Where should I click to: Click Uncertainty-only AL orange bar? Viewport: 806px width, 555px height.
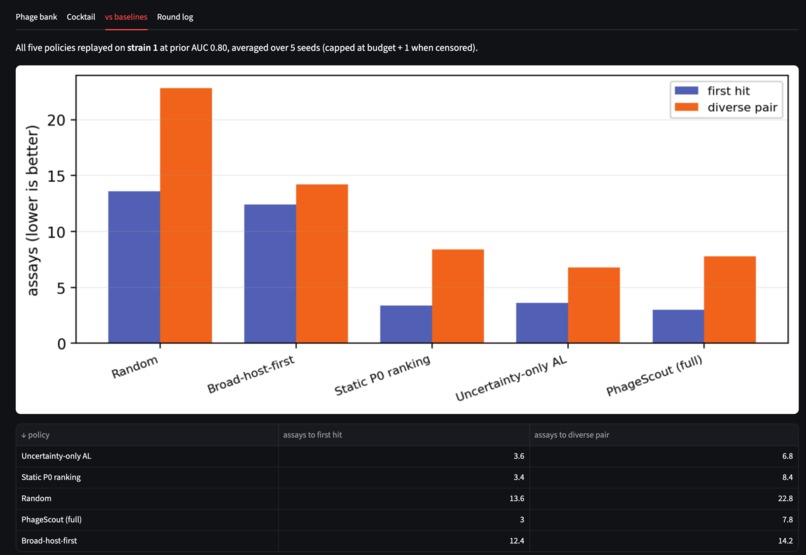[x=594, y=305]
